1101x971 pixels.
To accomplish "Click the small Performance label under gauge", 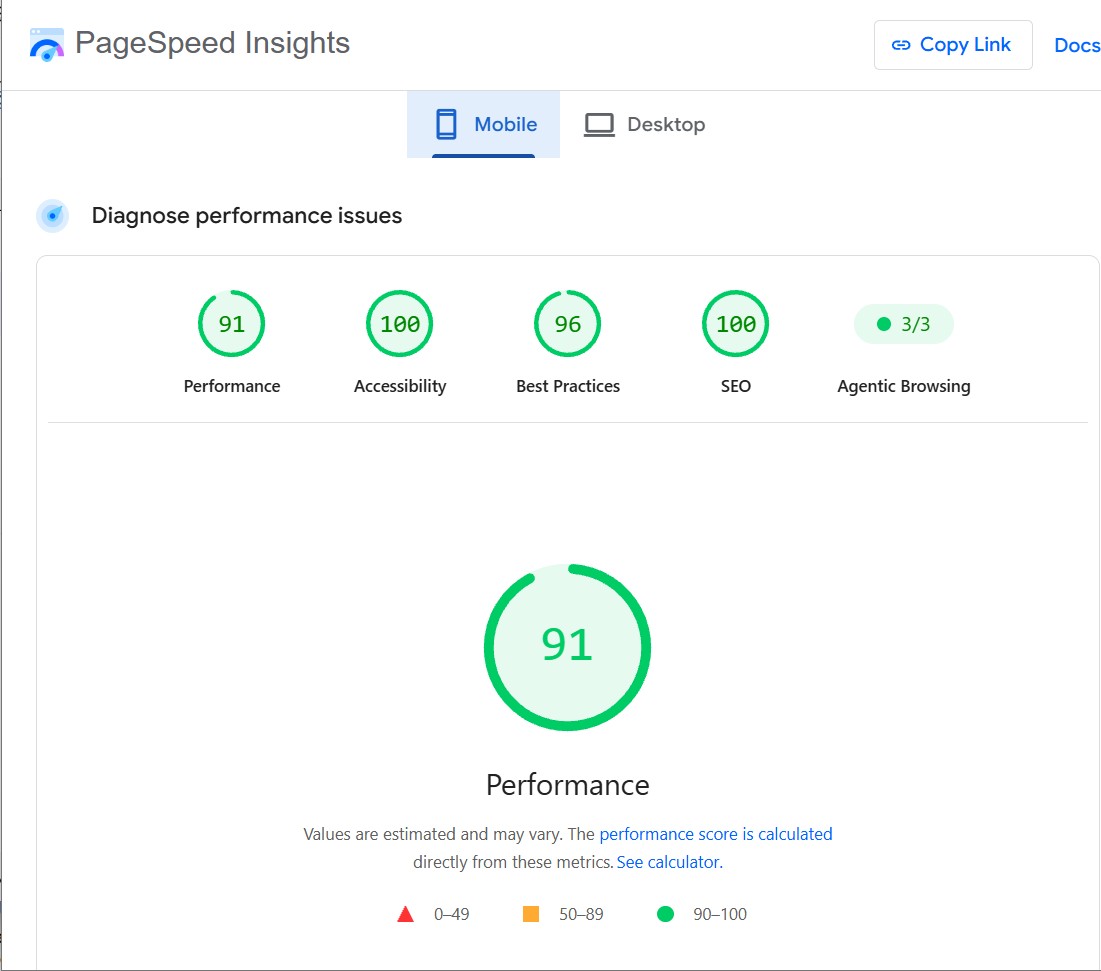I will click(x=232, y=386).
